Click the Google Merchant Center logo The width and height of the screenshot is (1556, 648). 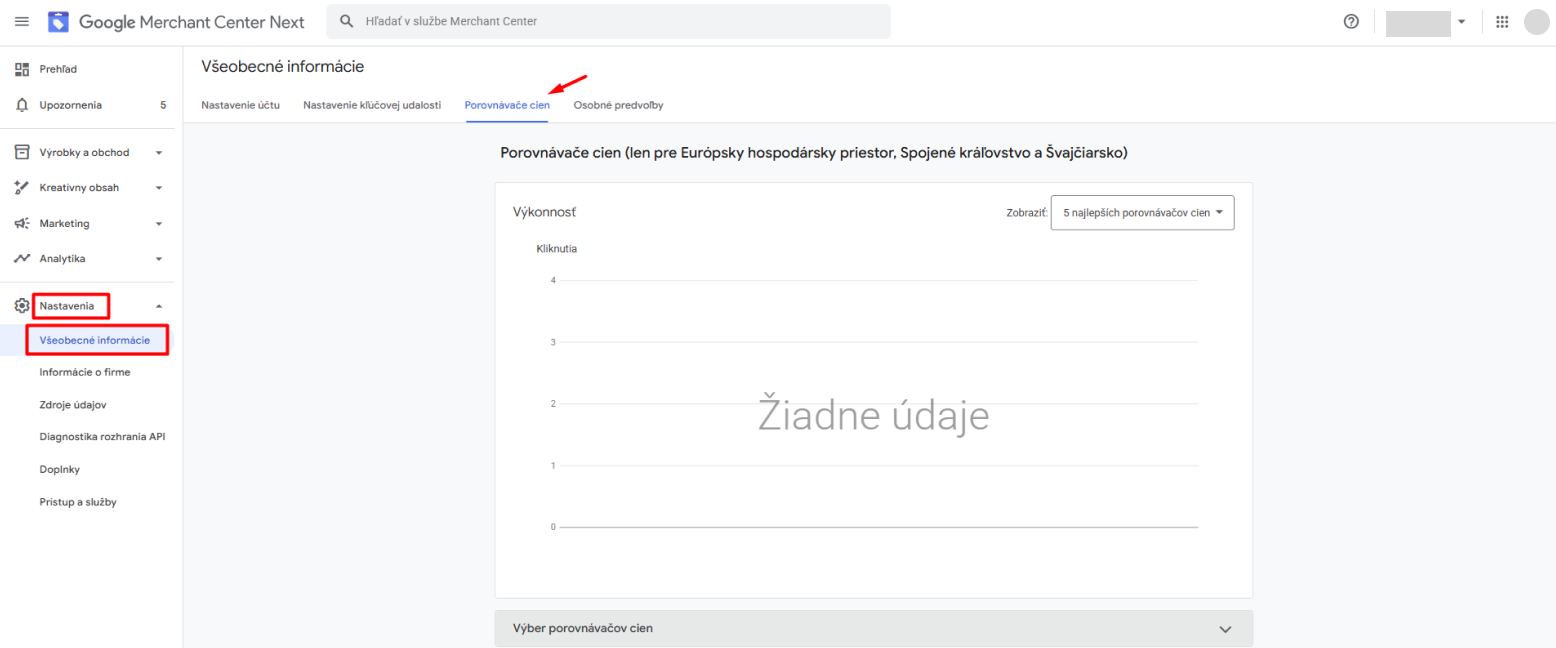tap(59, 22)
